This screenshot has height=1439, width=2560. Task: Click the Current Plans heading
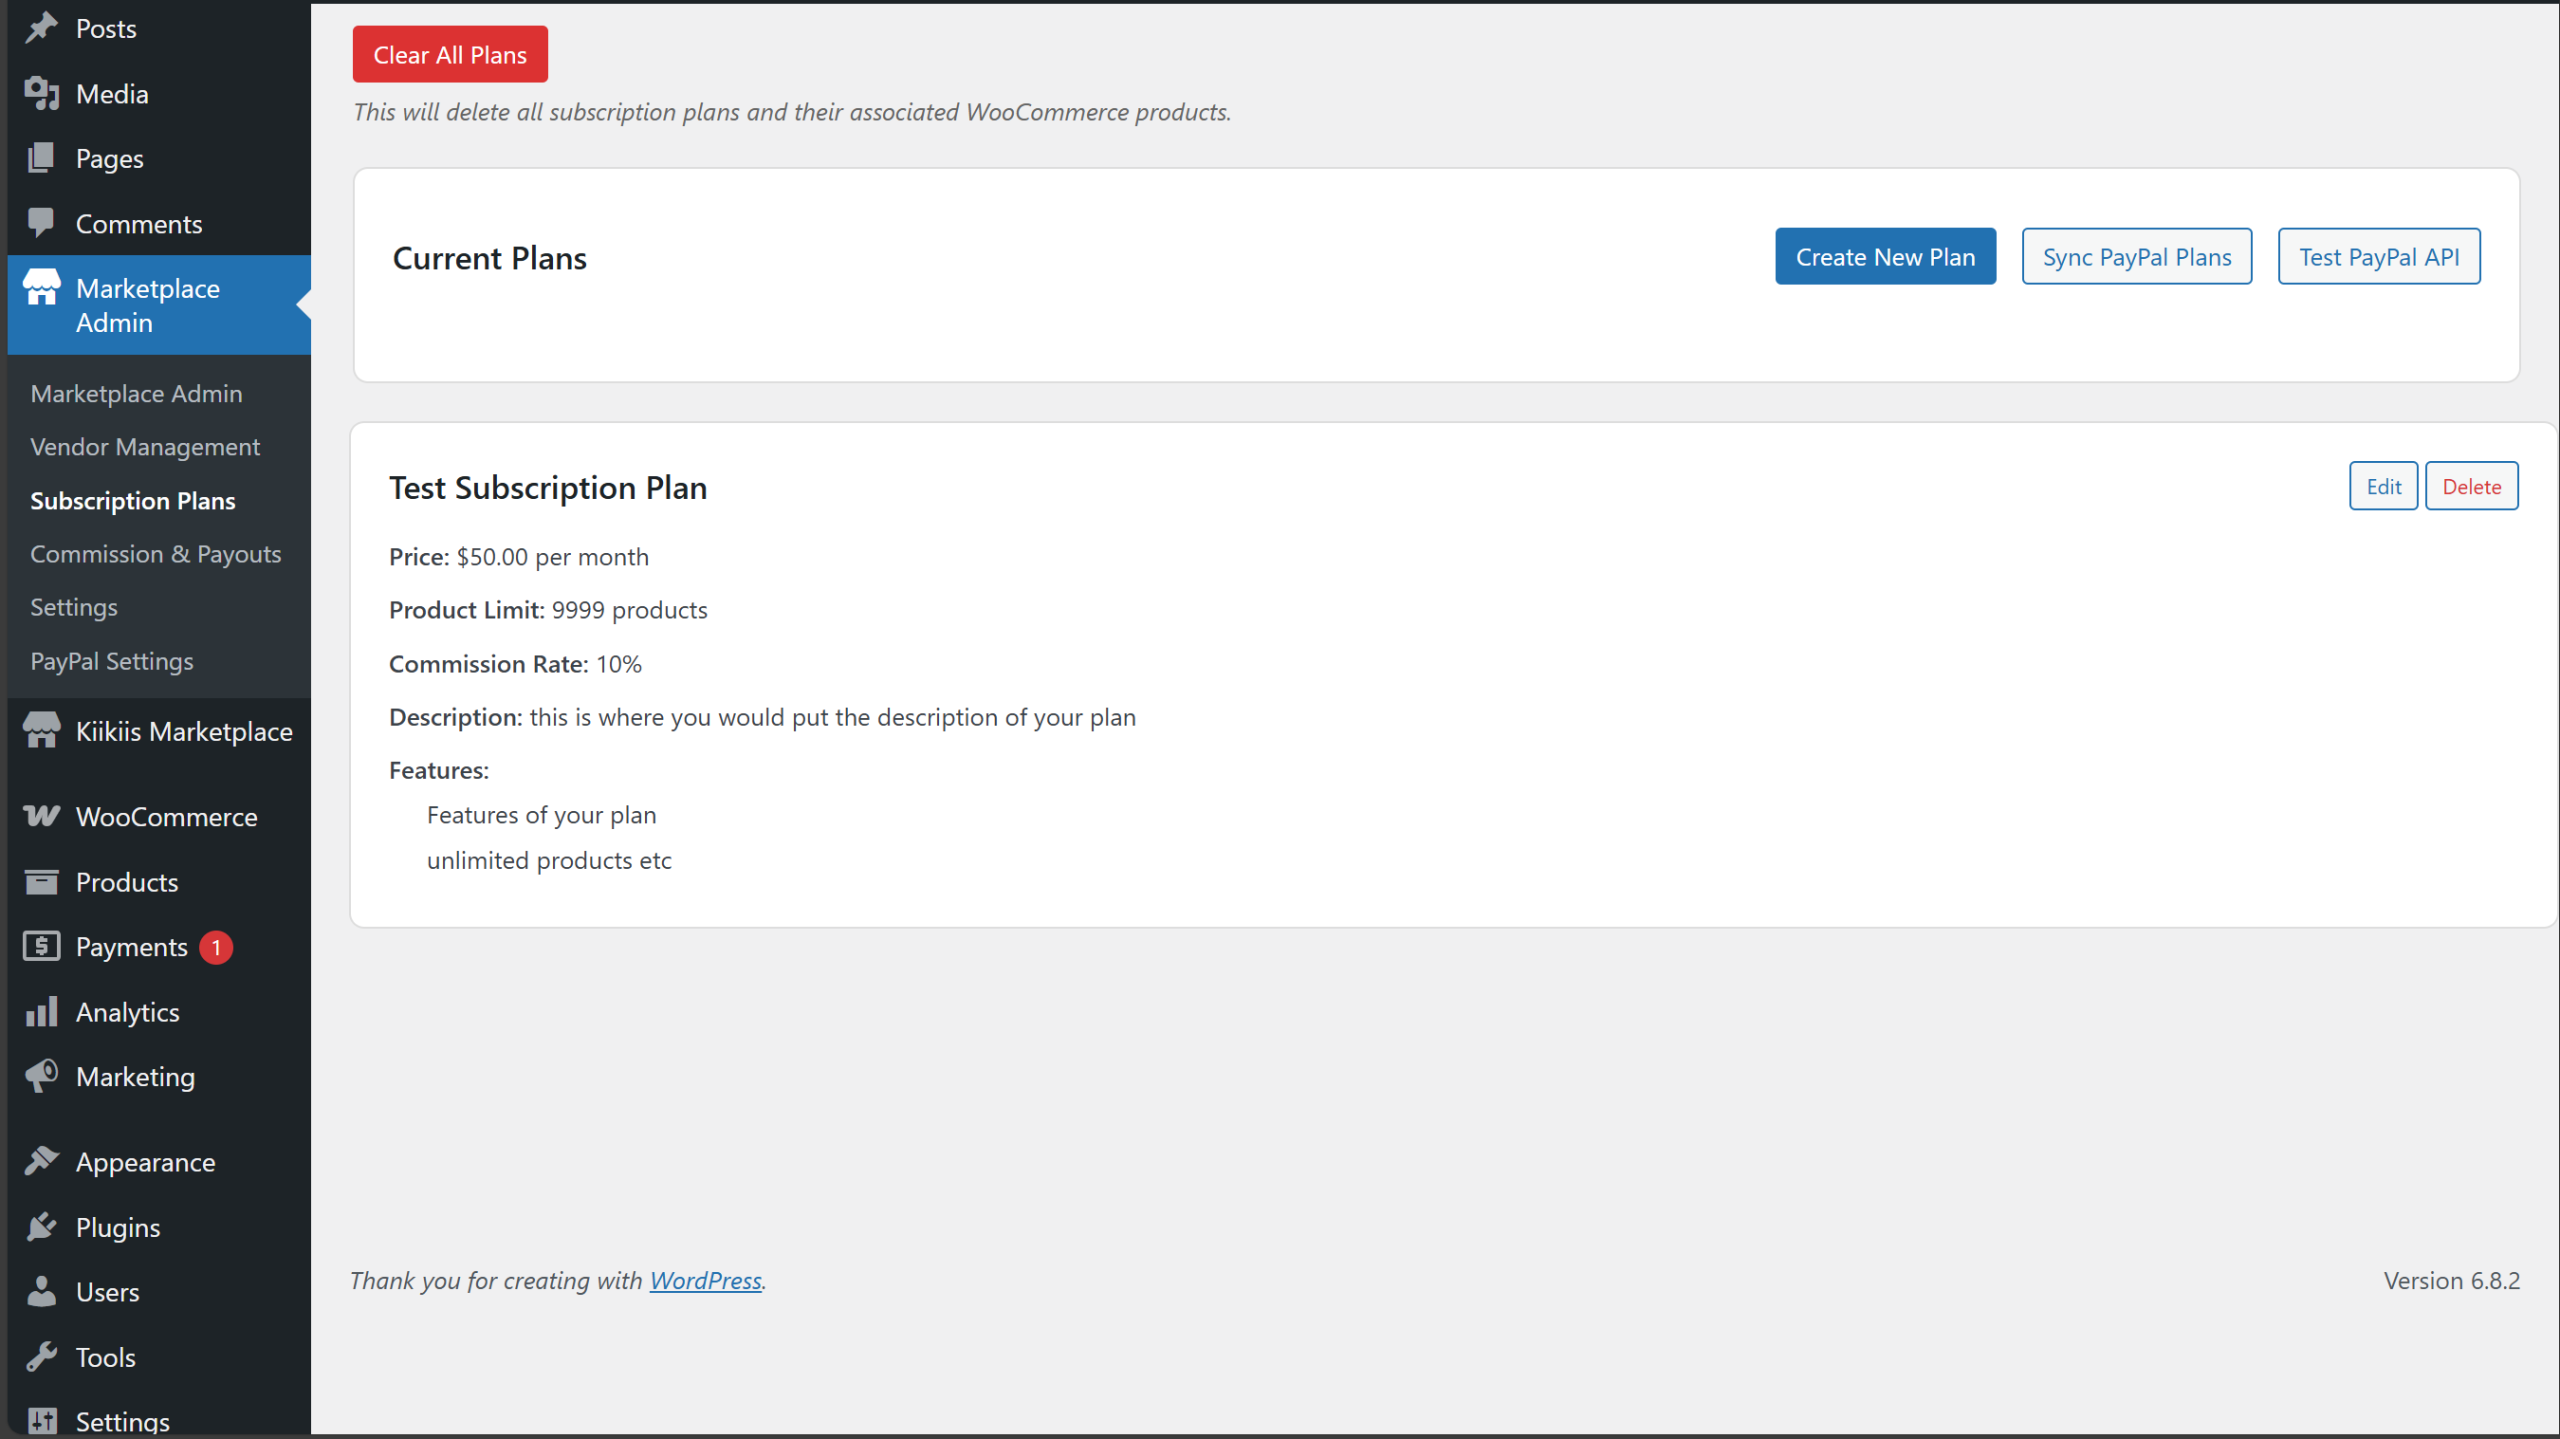click(x=489, y=258)
